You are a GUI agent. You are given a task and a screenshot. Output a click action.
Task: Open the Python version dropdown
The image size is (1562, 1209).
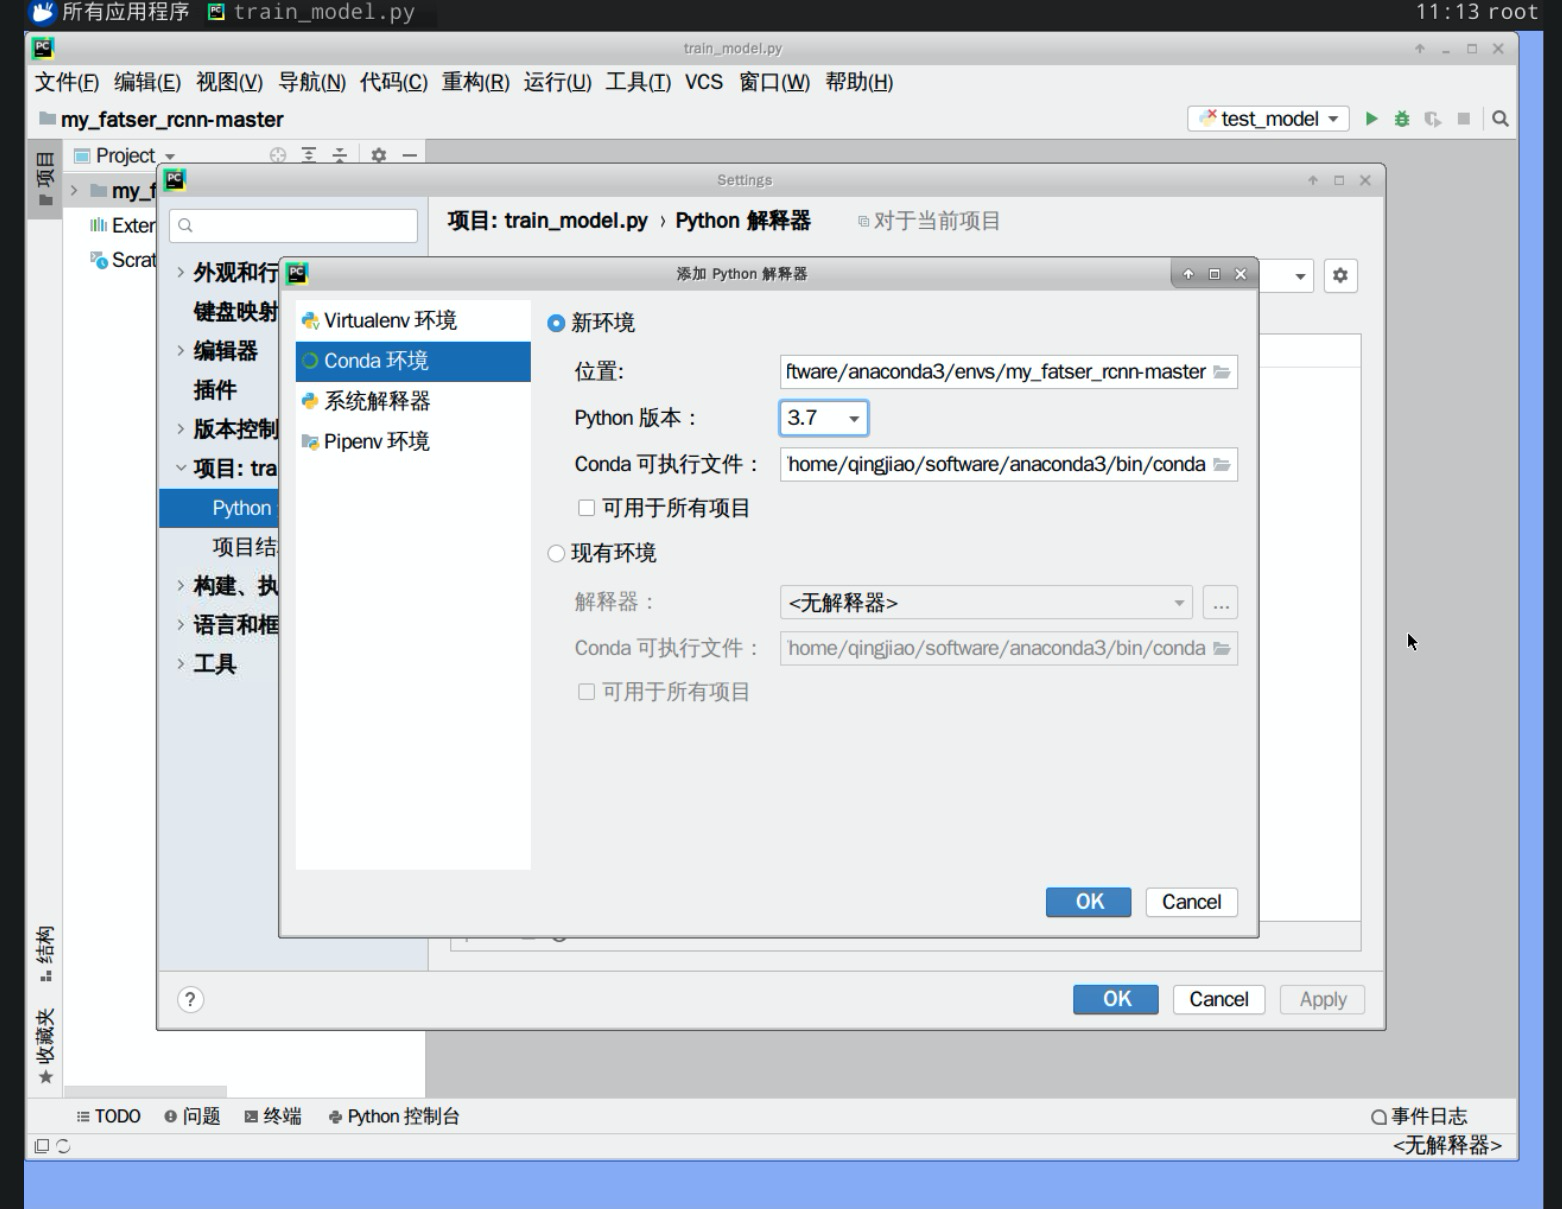coord(823,418)
